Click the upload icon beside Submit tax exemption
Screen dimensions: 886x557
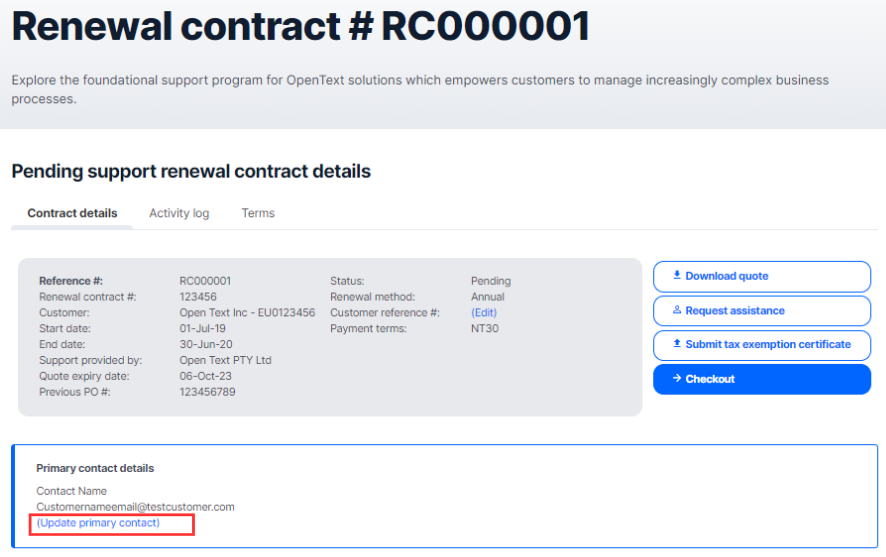coord(676,343)
